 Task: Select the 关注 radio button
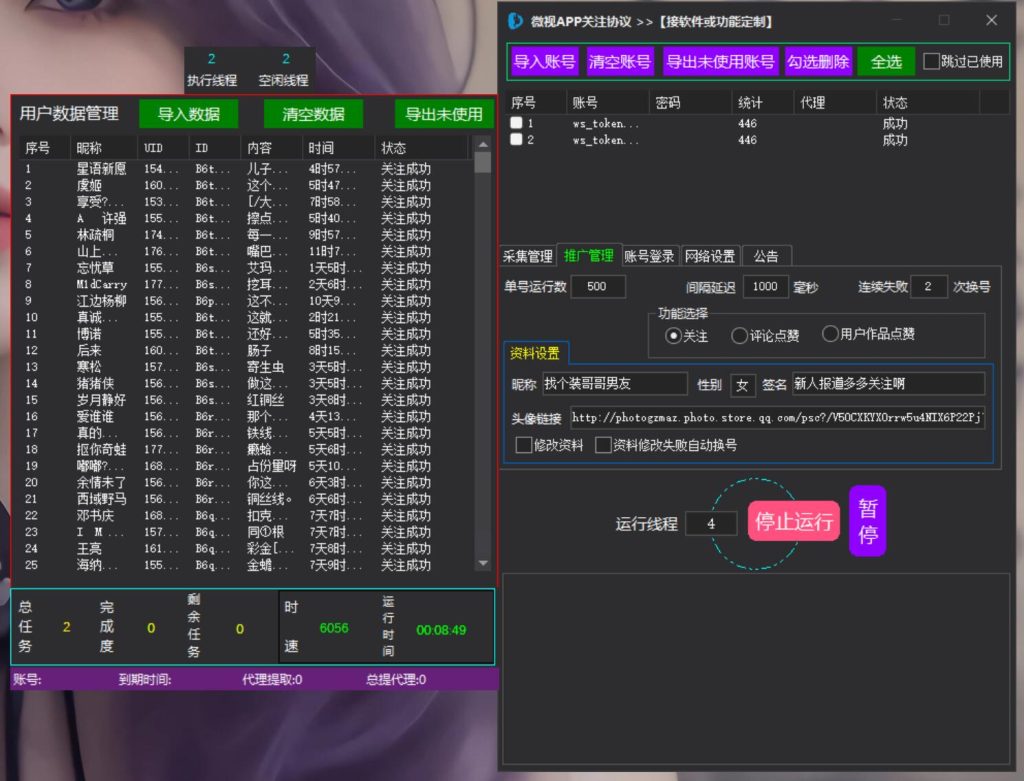[x=673, y=336]
